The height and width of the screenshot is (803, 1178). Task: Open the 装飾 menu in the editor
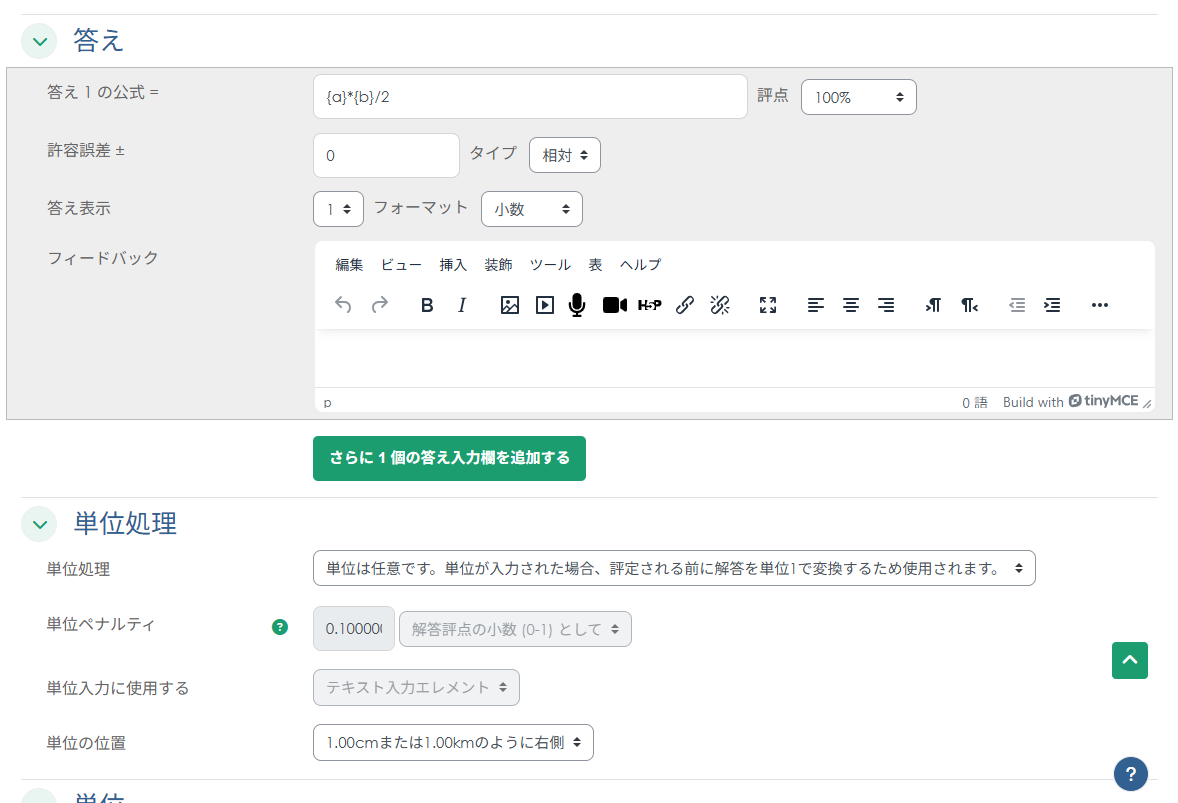click(x=498, y=265)
